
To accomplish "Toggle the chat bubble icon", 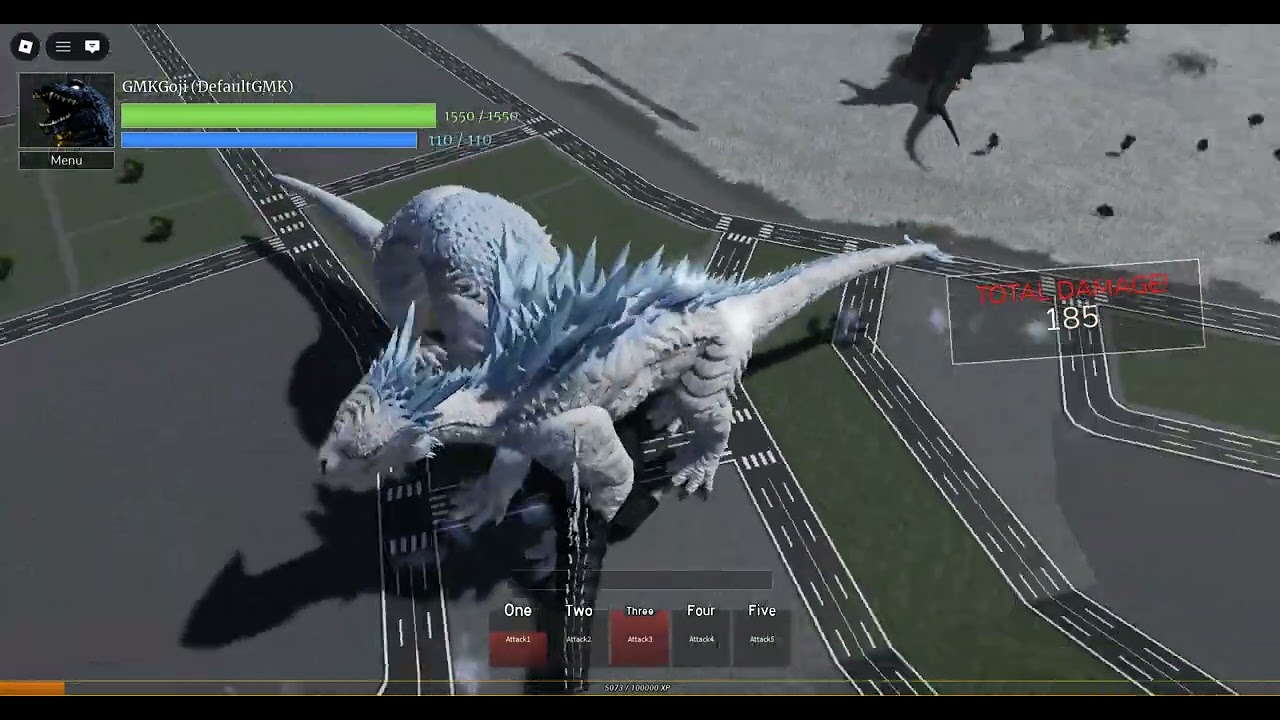I will (92, 46).
